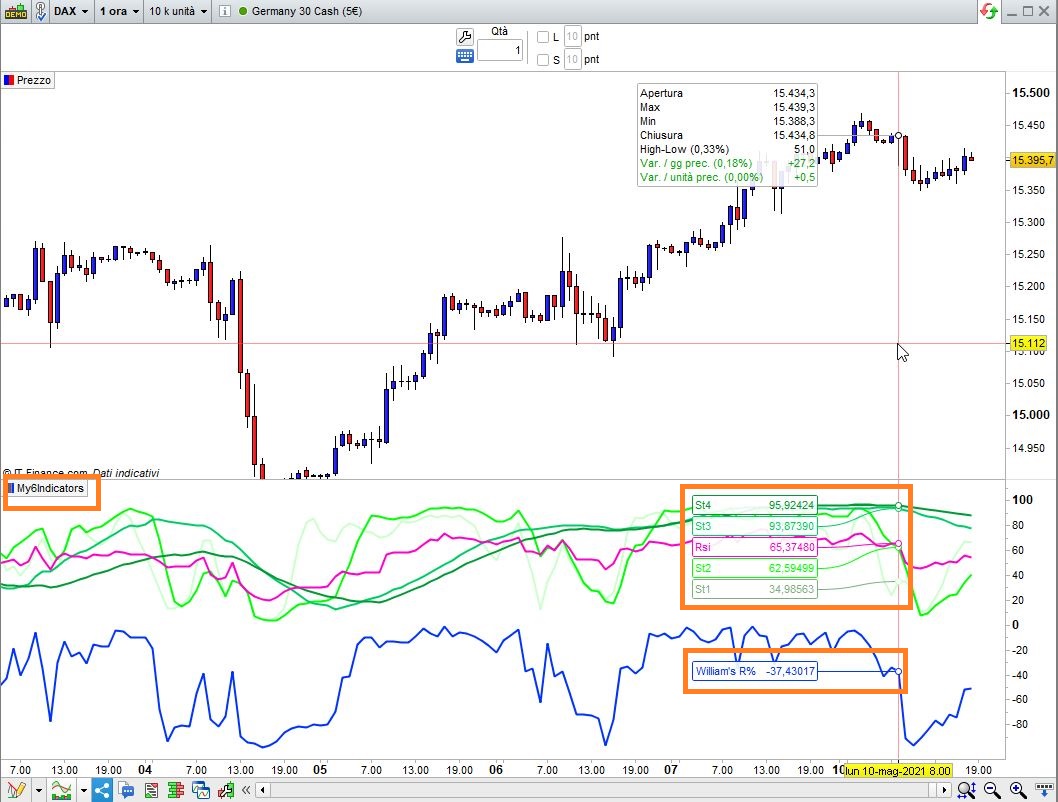This screenshot has height=802, width=1058.
Task: Click the instrument info icon
Action: (x=225, y=11)
